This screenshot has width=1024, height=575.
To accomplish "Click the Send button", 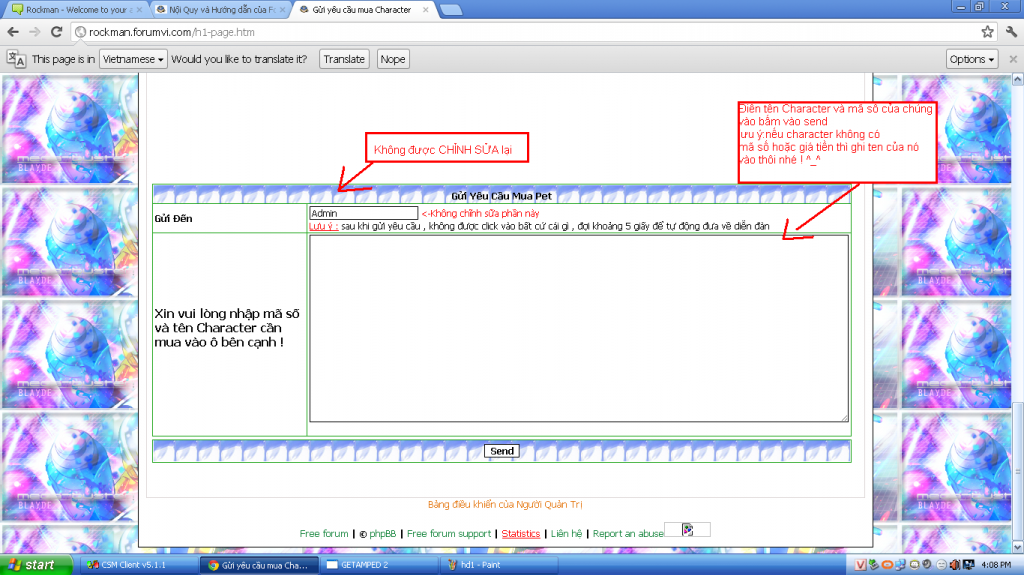I will tap(502, 451).
